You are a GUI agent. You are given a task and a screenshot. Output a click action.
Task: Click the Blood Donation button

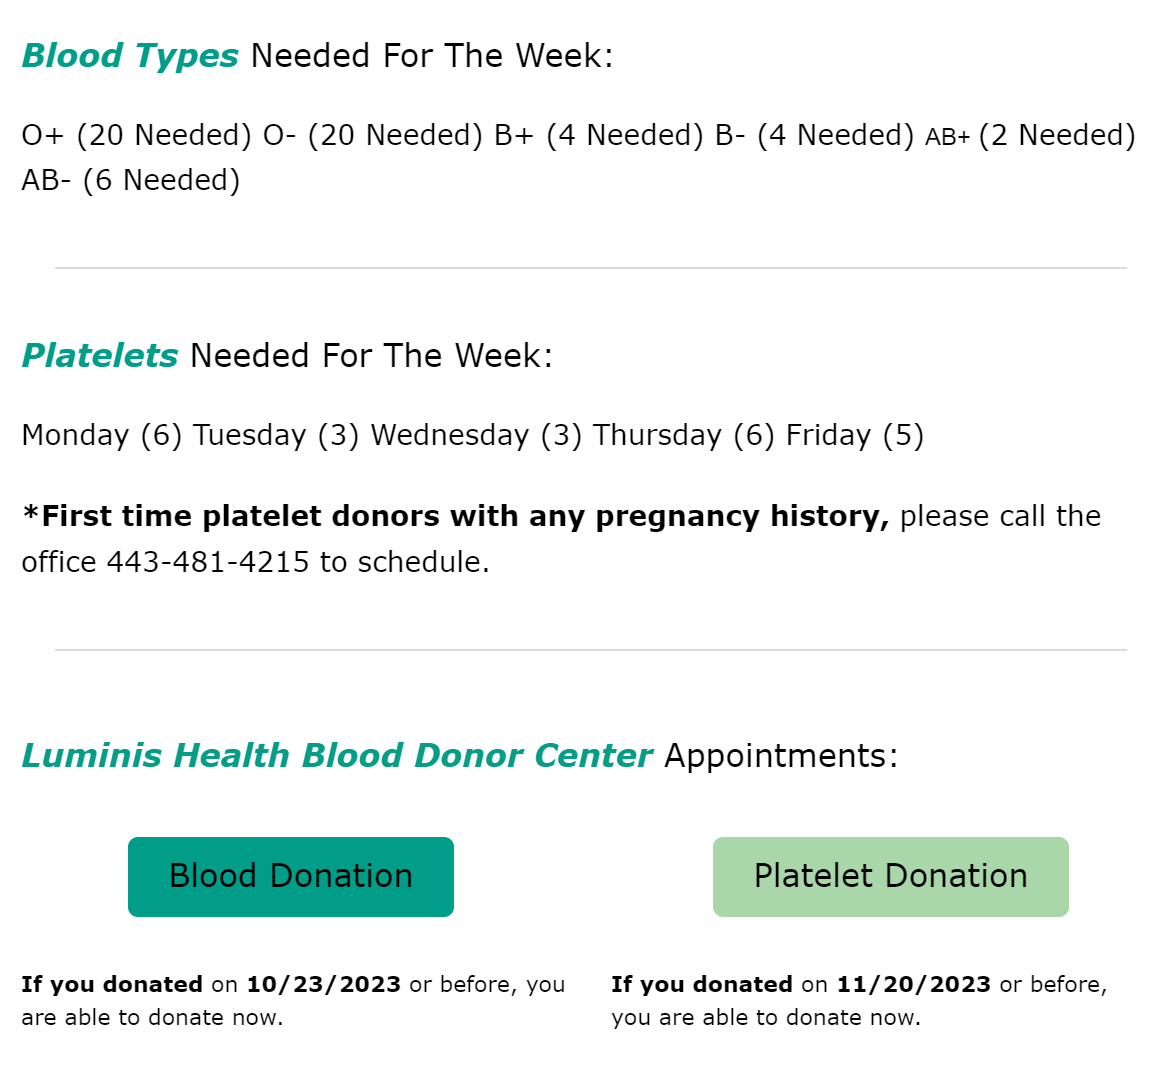[290, 876]
